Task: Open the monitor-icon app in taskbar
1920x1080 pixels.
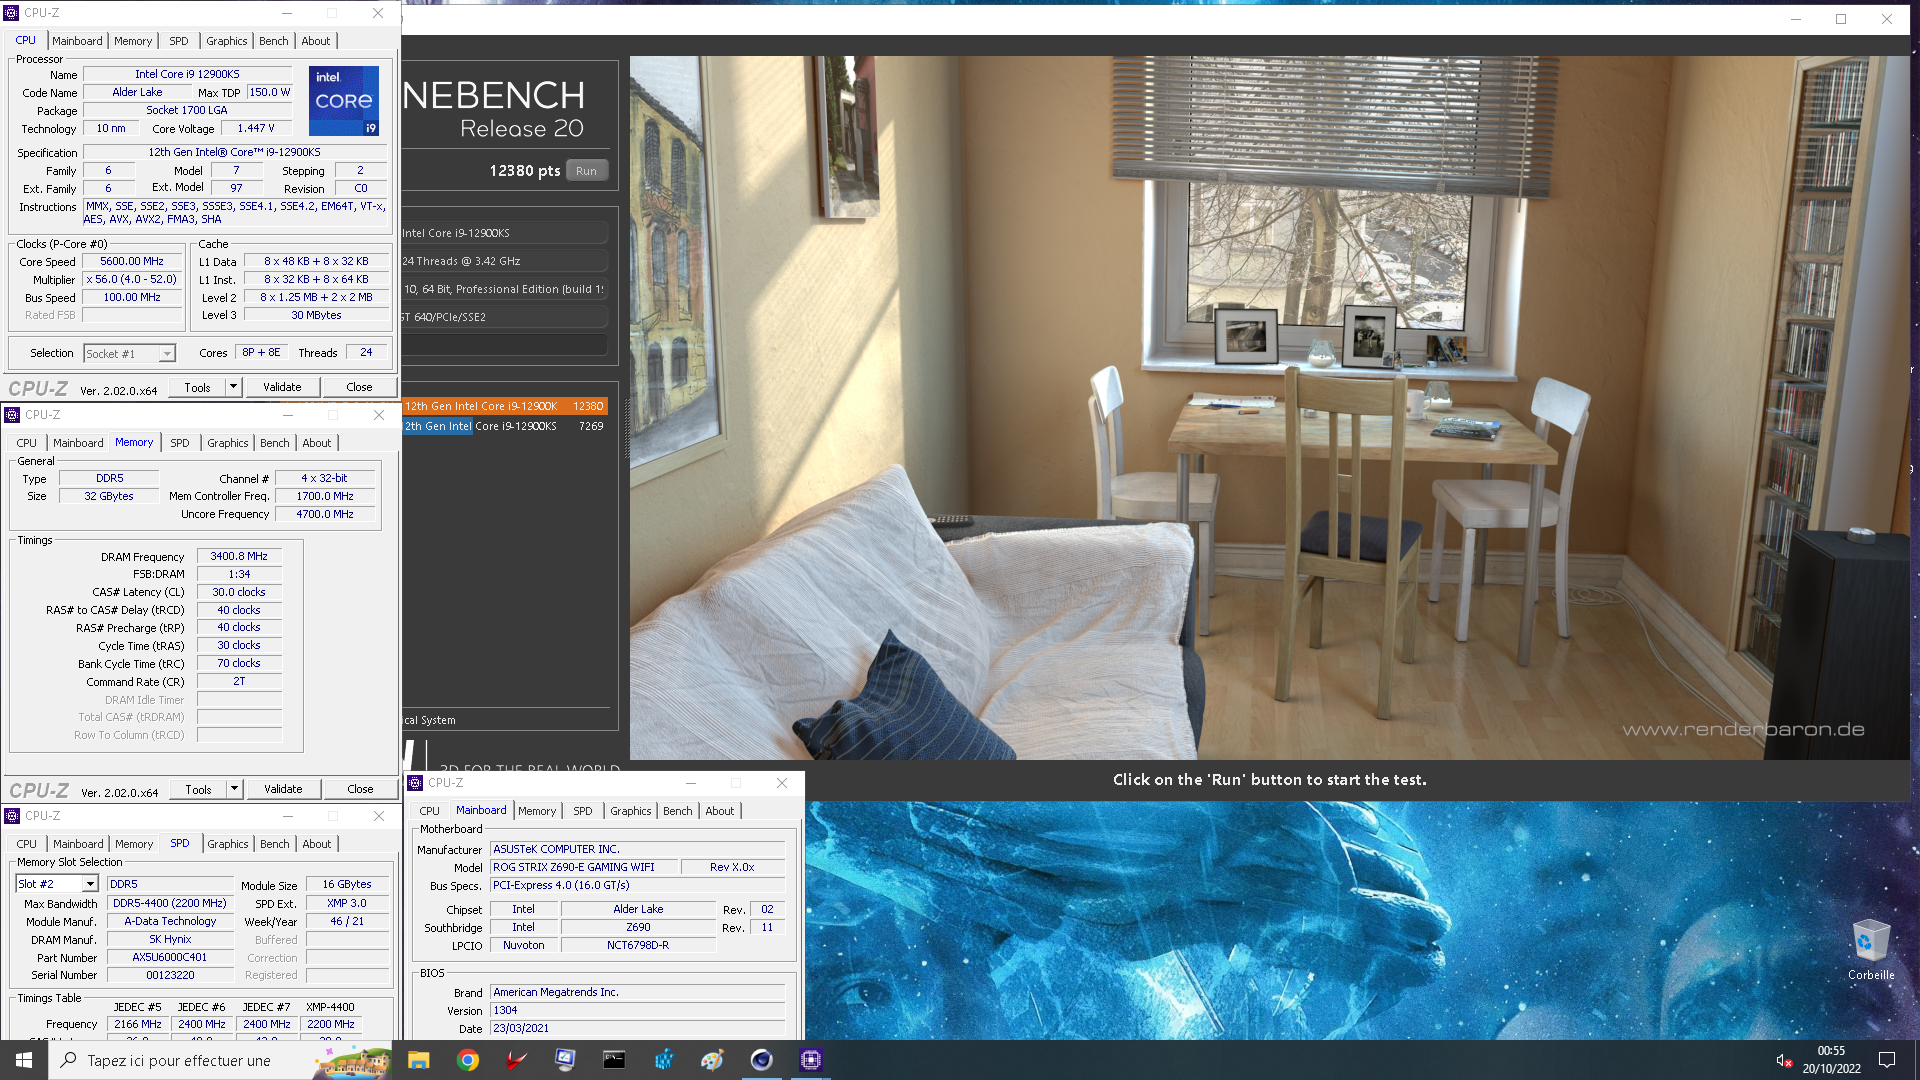Action: click(566, 1060)
